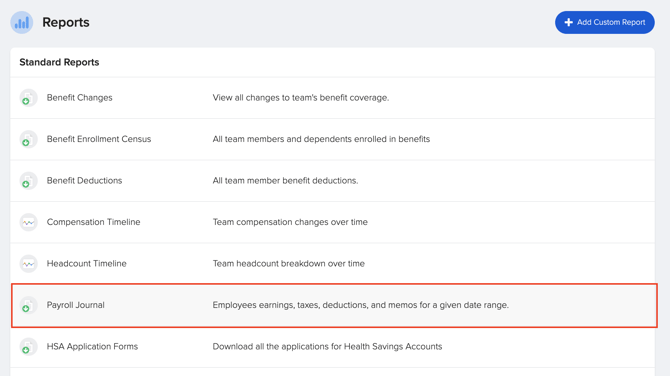
Task: Click the Payroll Journal document icon
Action: pyautogui.click(x=28, y=305)
